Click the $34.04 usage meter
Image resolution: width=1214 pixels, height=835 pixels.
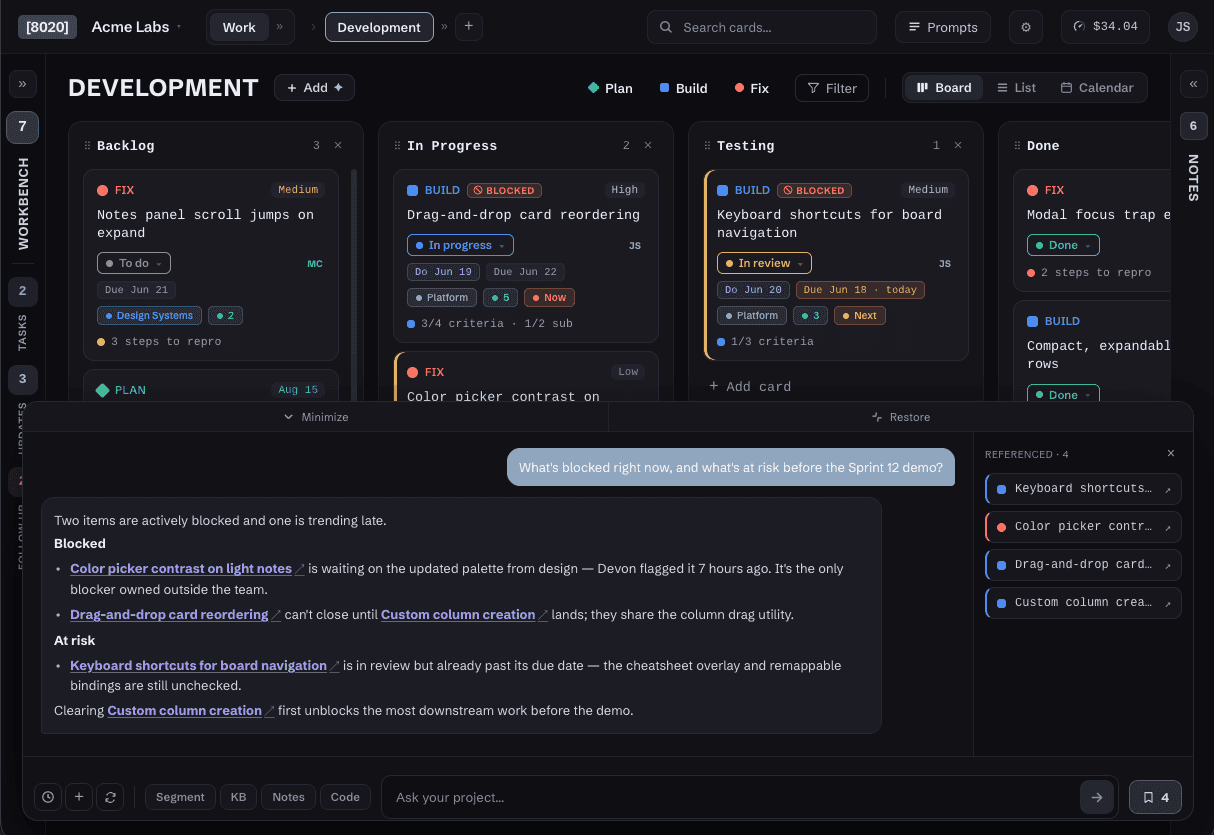[1105, 27]
